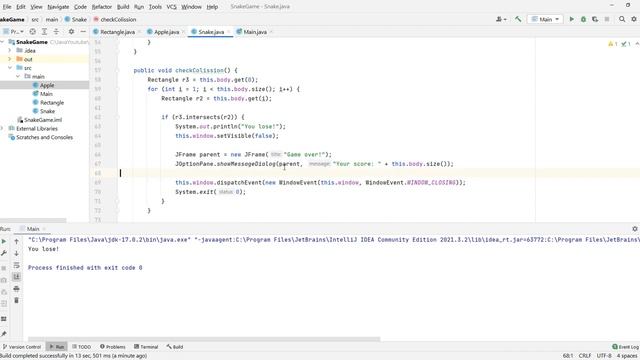Clear console with trash icon
The width and height of the screenshot is (640, 360).
pos(16,300)
